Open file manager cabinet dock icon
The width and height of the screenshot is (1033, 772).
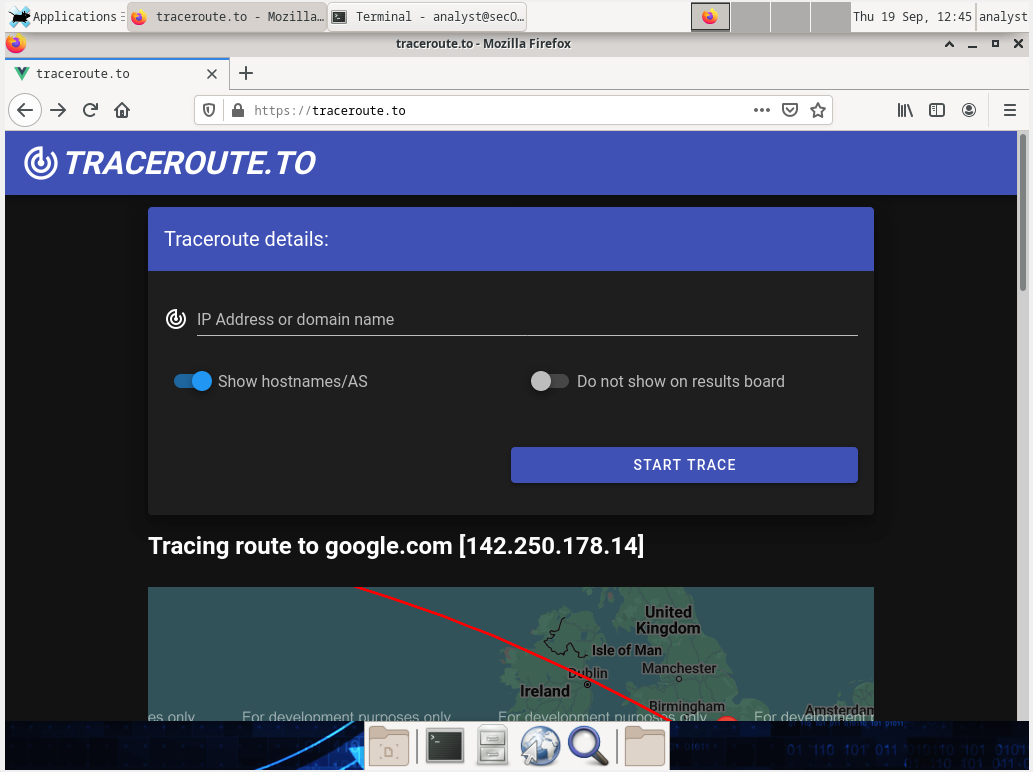point(491,746)
